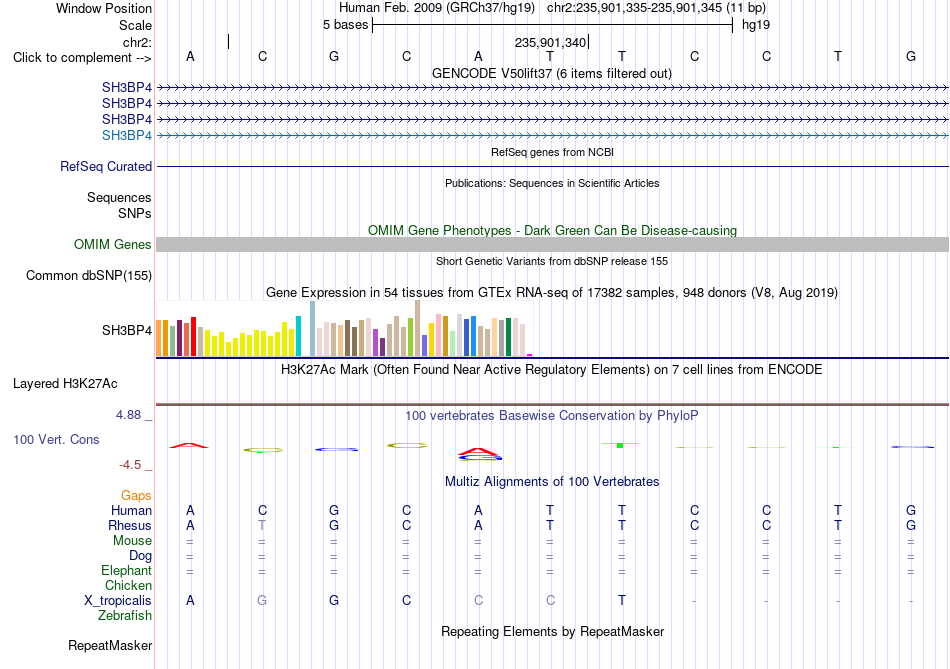Click the A base in X_tropicalis row

click(190, 601)
